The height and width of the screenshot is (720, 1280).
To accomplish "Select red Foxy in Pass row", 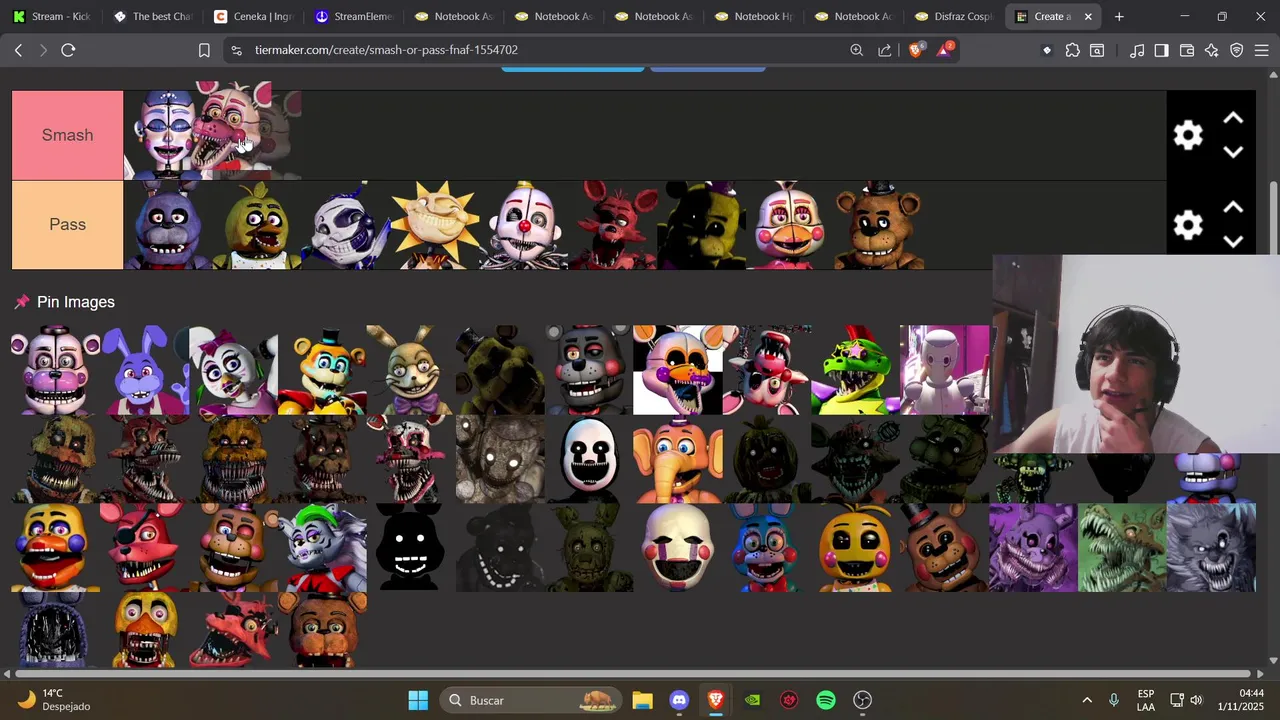I will pos(613,225).
